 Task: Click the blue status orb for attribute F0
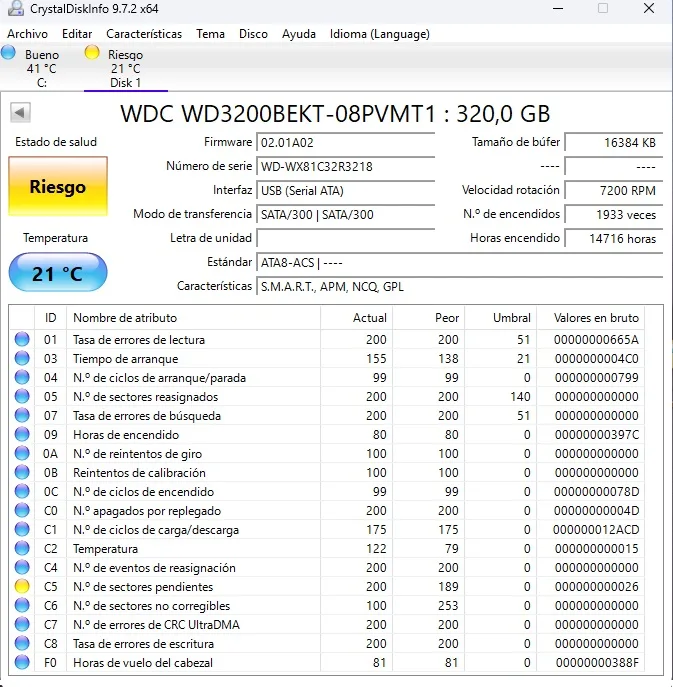22,662
